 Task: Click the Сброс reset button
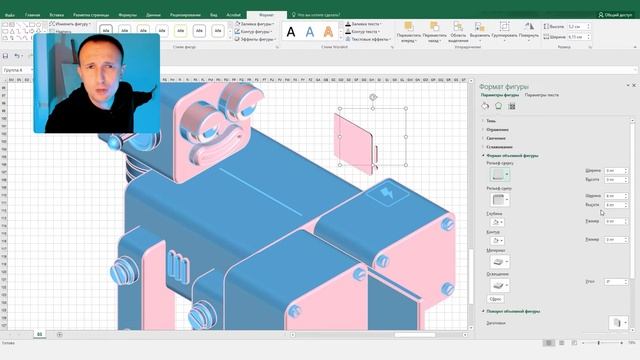click(x=496, y=299)
